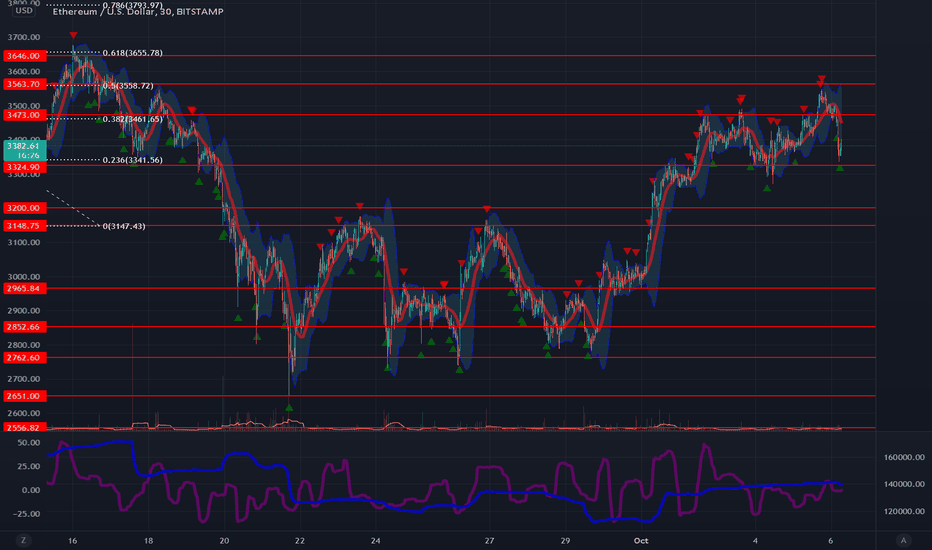
Task: Select the 3148.75 red price label
Action: pos(25,226)
